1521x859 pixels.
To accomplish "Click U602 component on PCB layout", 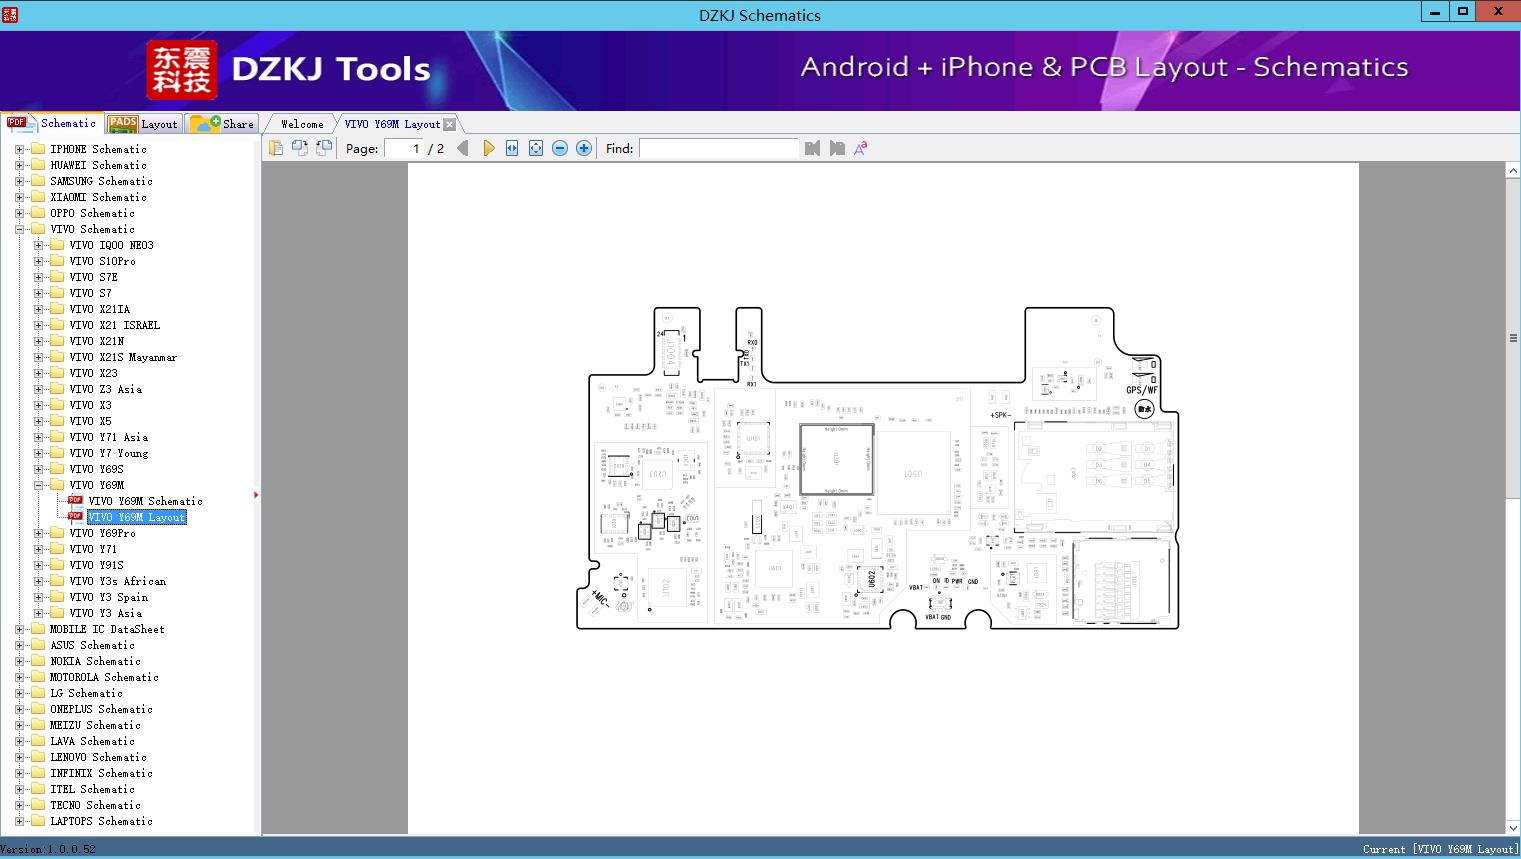I will [x=870, y=579].
